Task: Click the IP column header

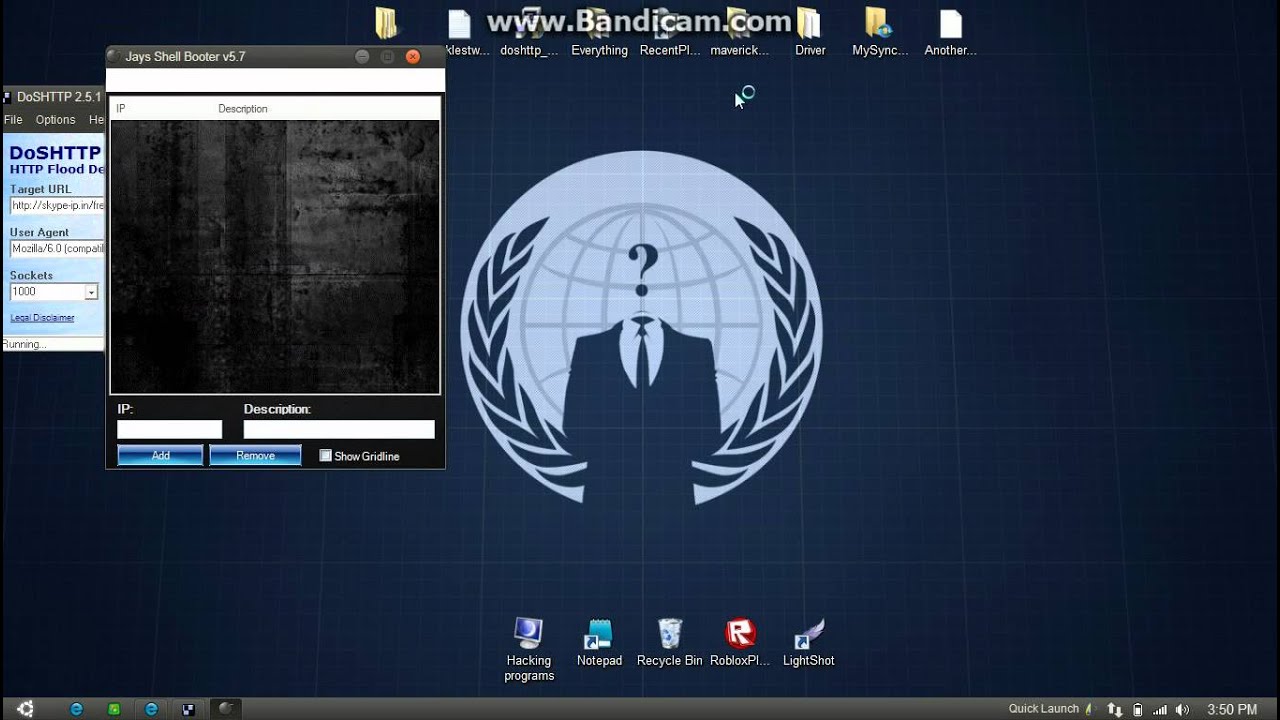Action: click(x=163, y=108)
